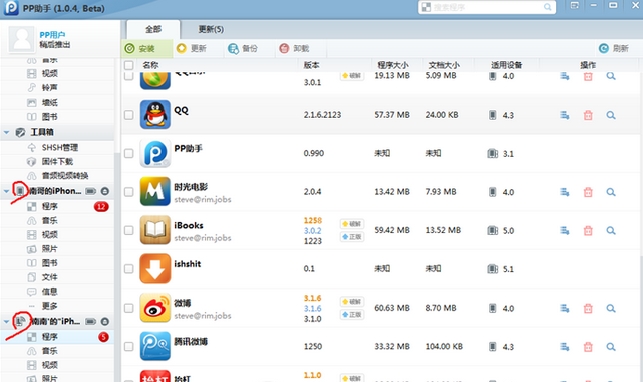Check the QQ row checkbox
643x382 pixels.
click(128, 115)
